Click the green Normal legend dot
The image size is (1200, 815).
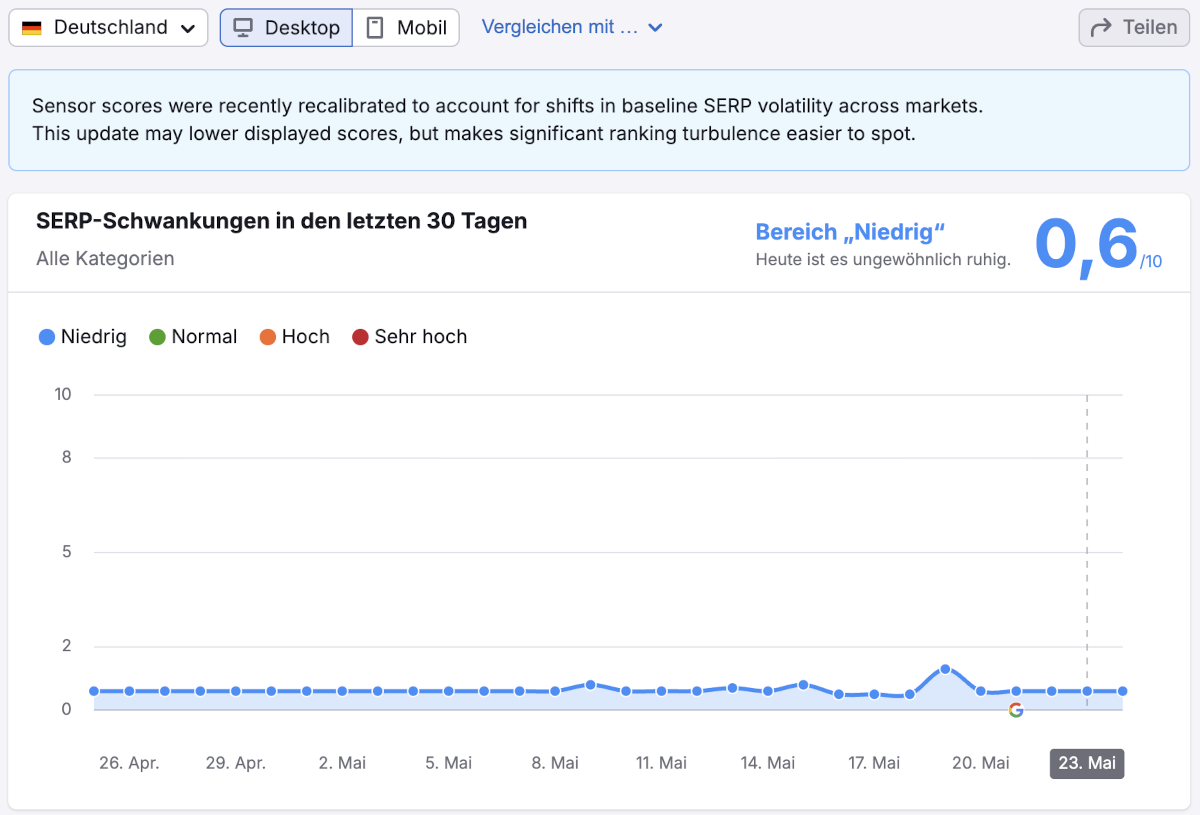coord(157,337)
